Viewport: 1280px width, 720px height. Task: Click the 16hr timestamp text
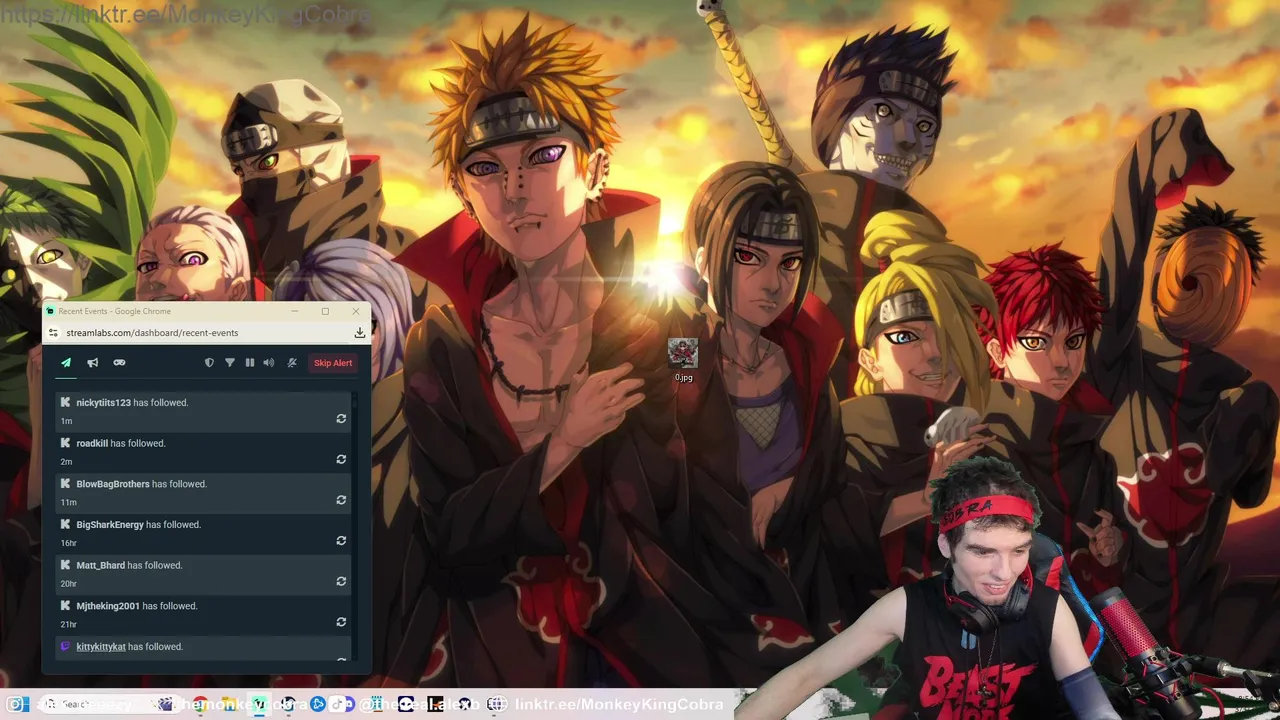coord(68,543)
